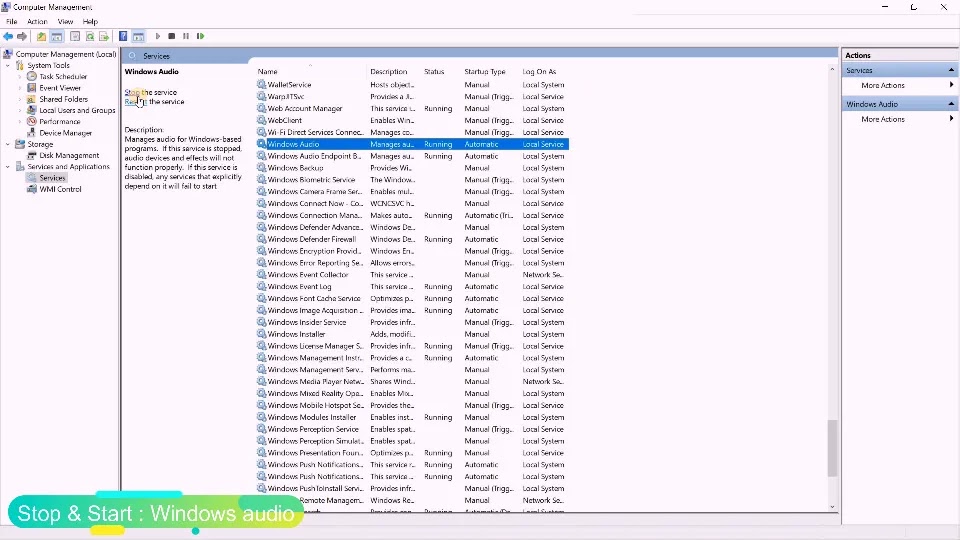Select Performance in the tree
Image resolution: width=960 pixels, height=540 pixels.
click(60, 121)
